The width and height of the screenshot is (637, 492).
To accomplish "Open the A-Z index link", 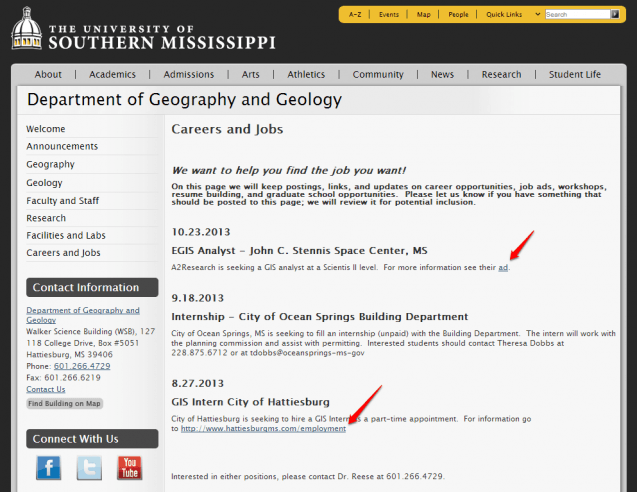I will tap(356, 15).
